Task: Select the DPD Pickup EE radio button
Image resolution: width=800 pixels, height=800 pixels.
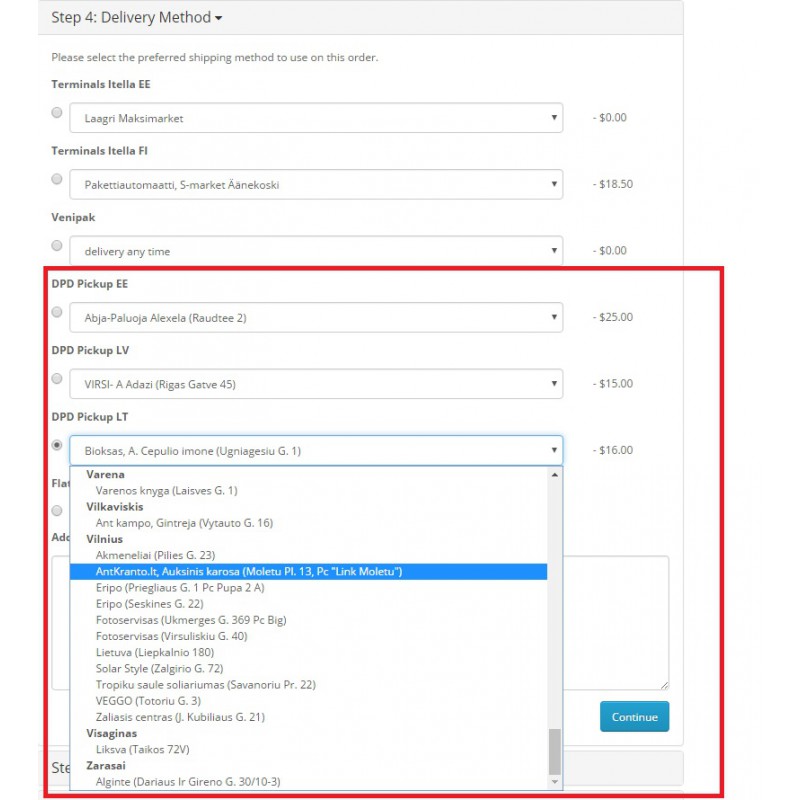Action: [57, 312]
